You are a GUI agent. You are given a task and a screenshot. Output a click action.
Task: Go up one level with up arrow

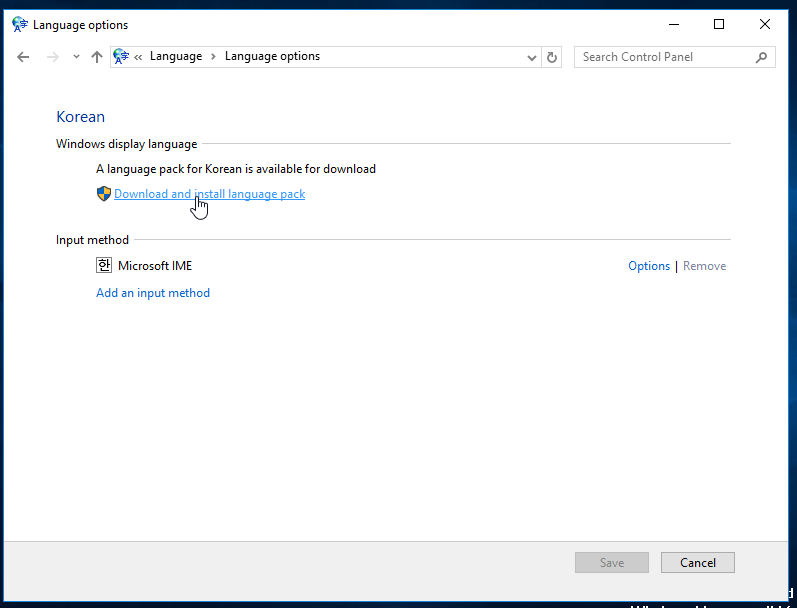97,57
